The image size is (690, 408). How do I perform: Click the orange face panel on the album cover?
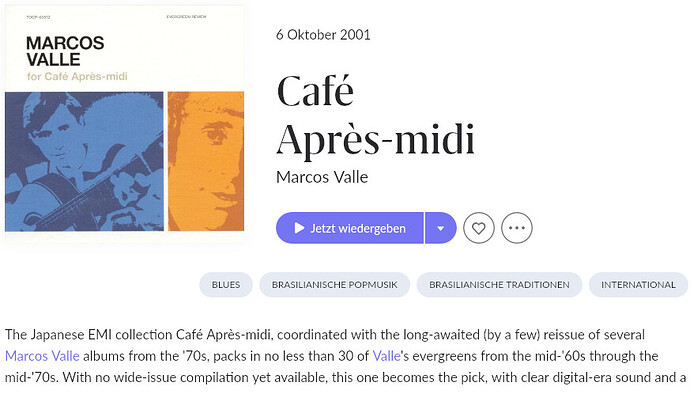pyautogui.click(x=206, y=161)
